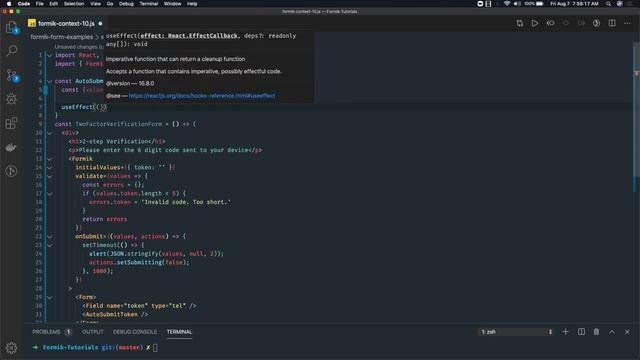Click the 'Invalid code. Too short.' string
Screen dimensions: 640x360
(186, 202)
